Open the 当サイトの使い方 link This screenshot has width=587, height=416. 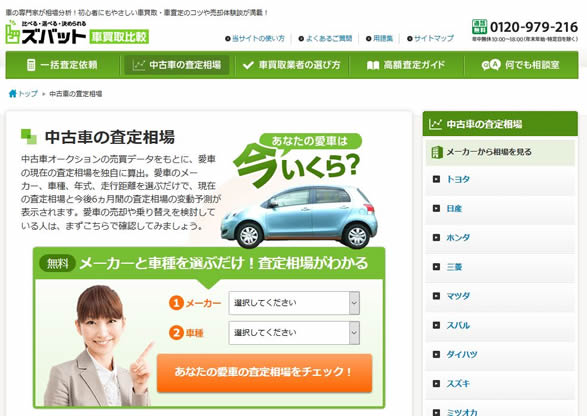(258, 39)
